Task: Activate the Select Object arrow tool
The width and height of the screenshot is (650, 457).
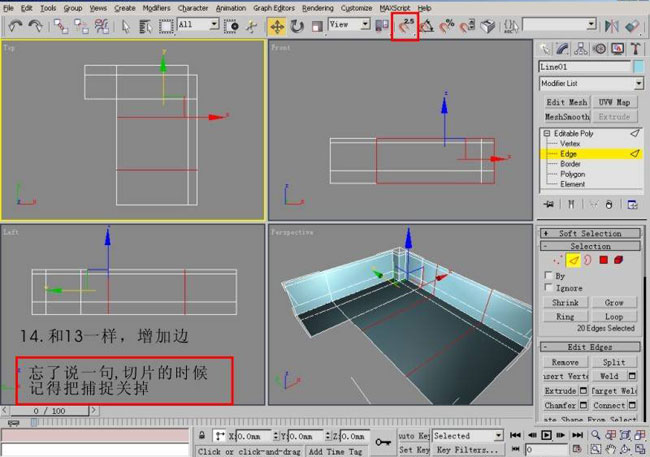Action: pyautogui.click(x=126, y=26)
